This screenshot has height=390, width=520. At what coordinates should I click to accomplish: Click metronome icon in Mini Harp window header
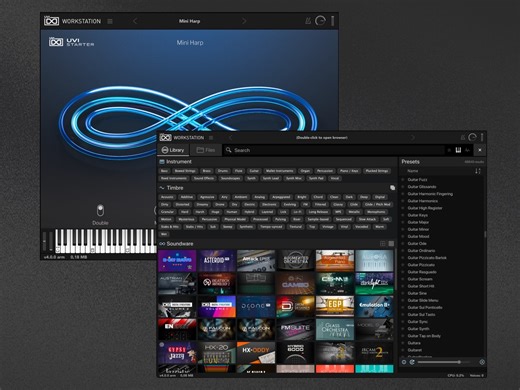pyautogui.click(x=308, y=21)
